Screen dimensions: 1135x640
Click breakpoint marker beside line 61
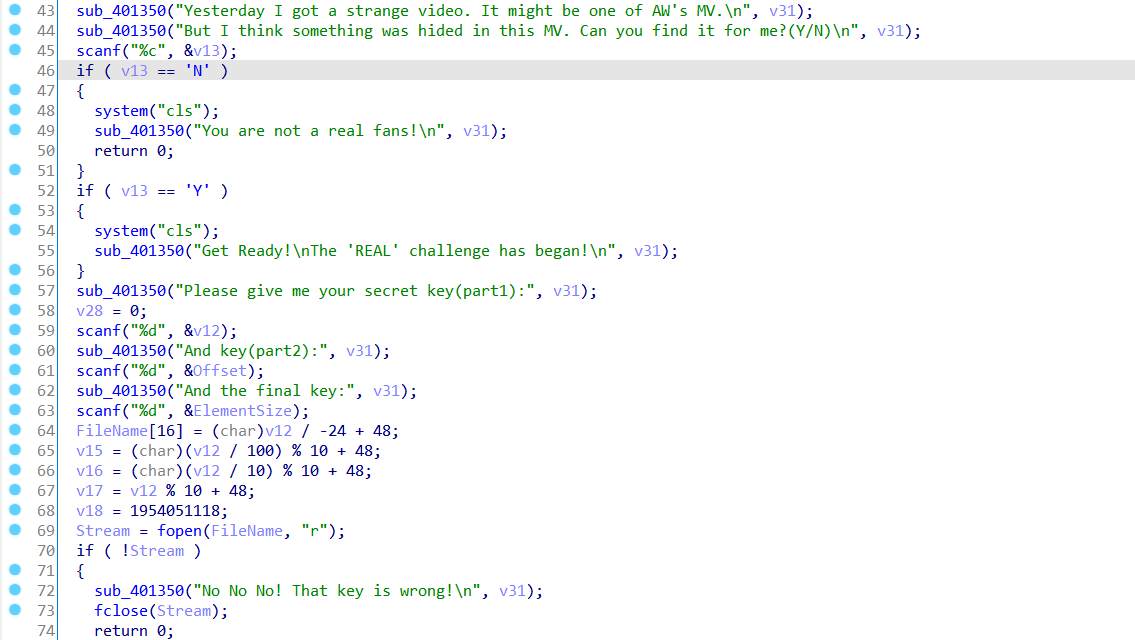(x=14, y=370)
